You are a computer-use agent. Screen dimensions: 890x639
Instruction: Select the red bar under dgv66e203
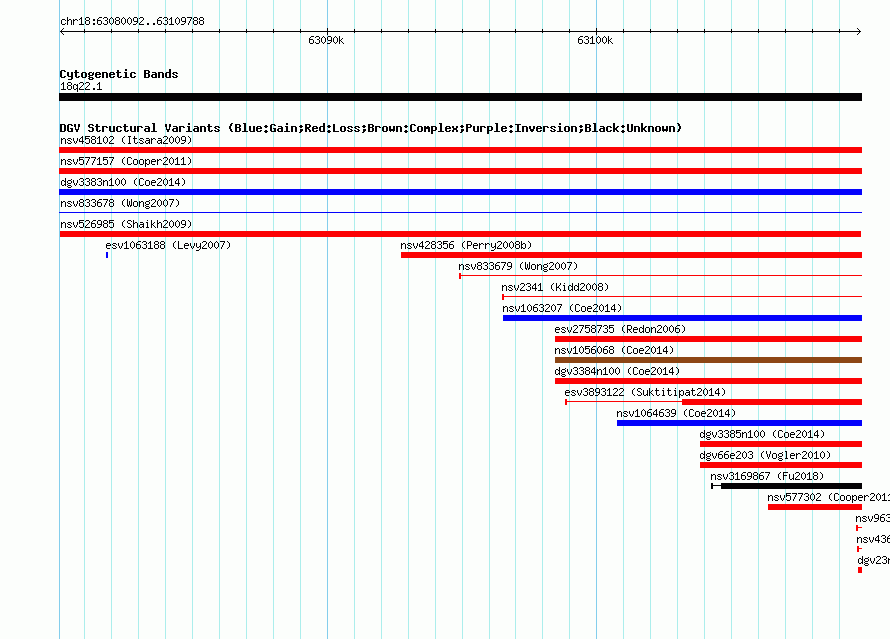(781, 465)
